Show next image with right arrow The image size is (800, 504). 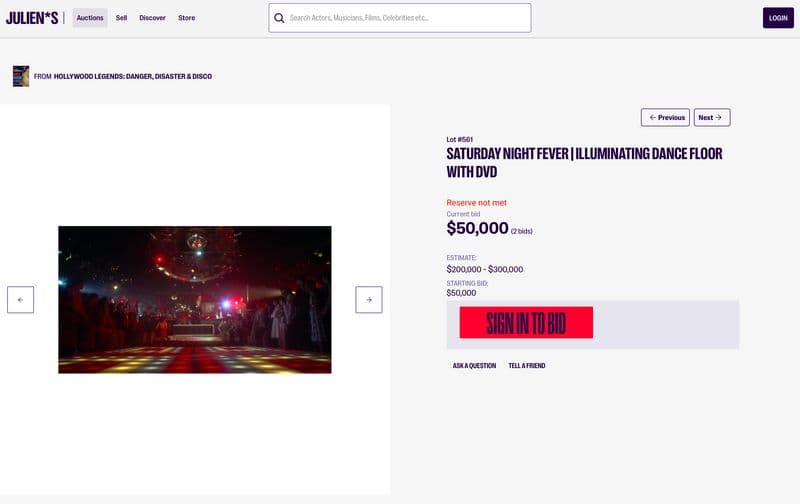tap(369, 299)
